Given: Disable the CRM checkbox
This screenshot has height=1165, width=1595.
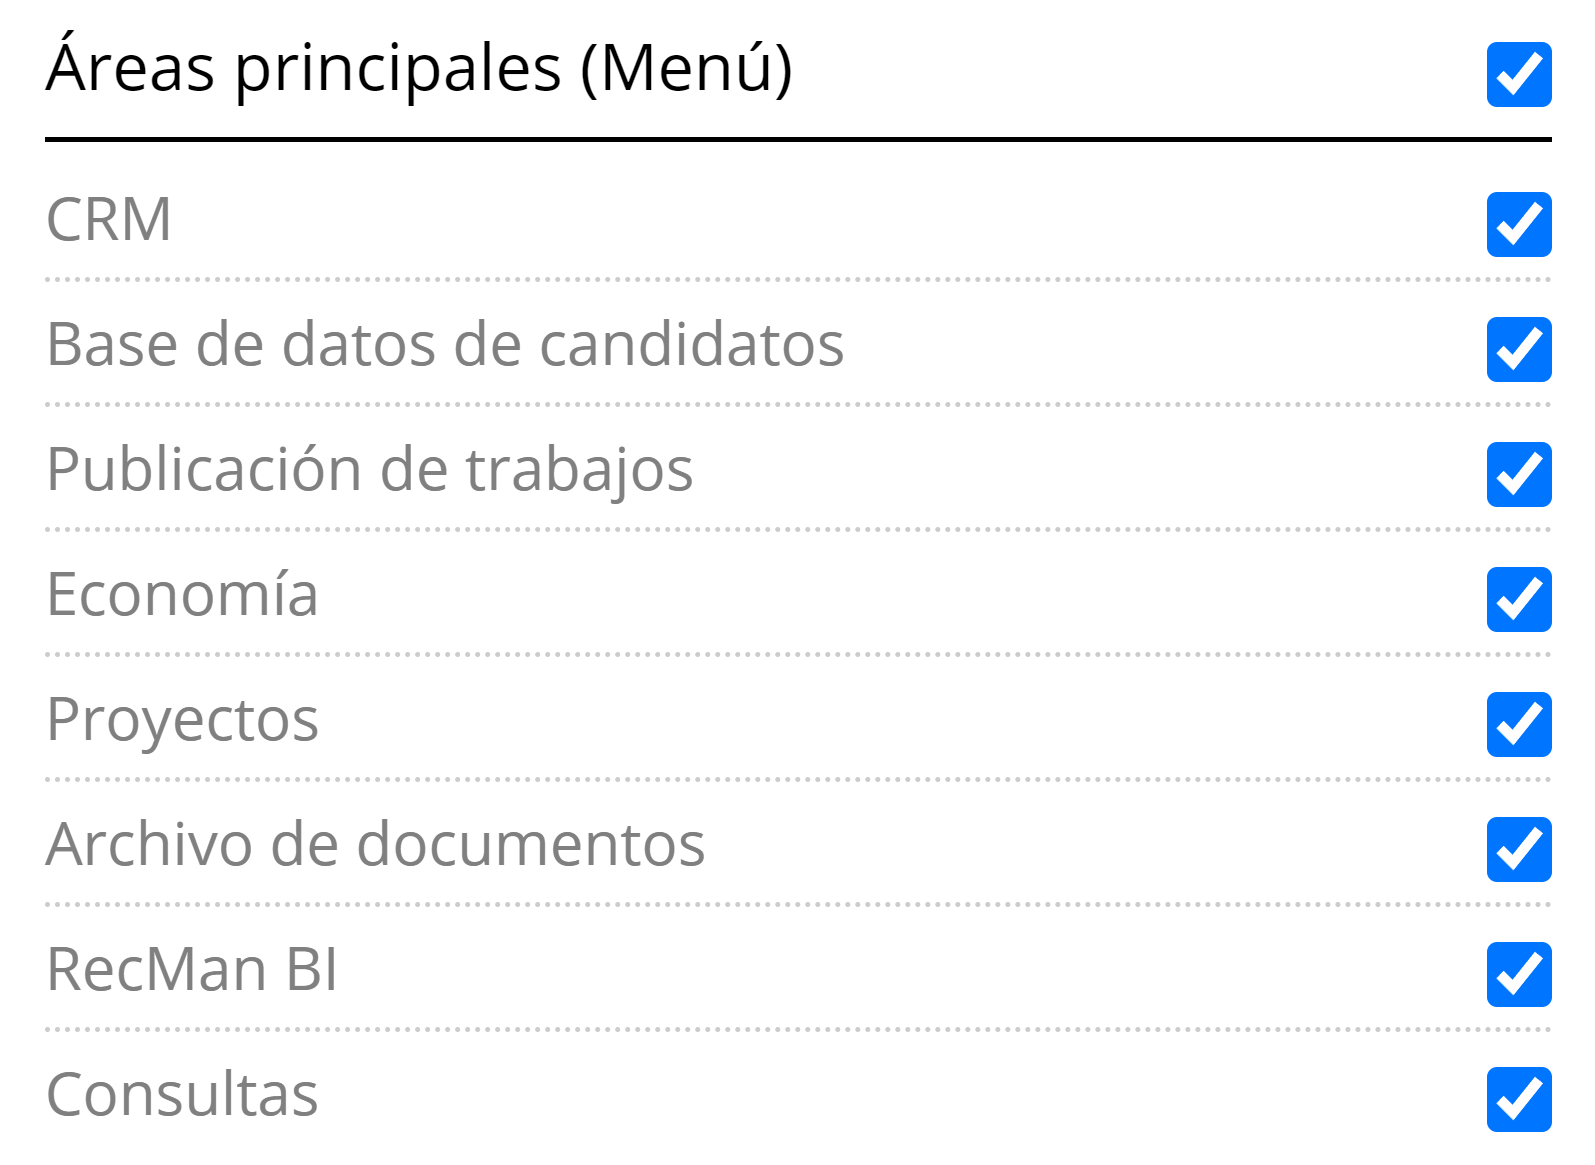Looking at the screenshot, I should tap(1518, 224).
